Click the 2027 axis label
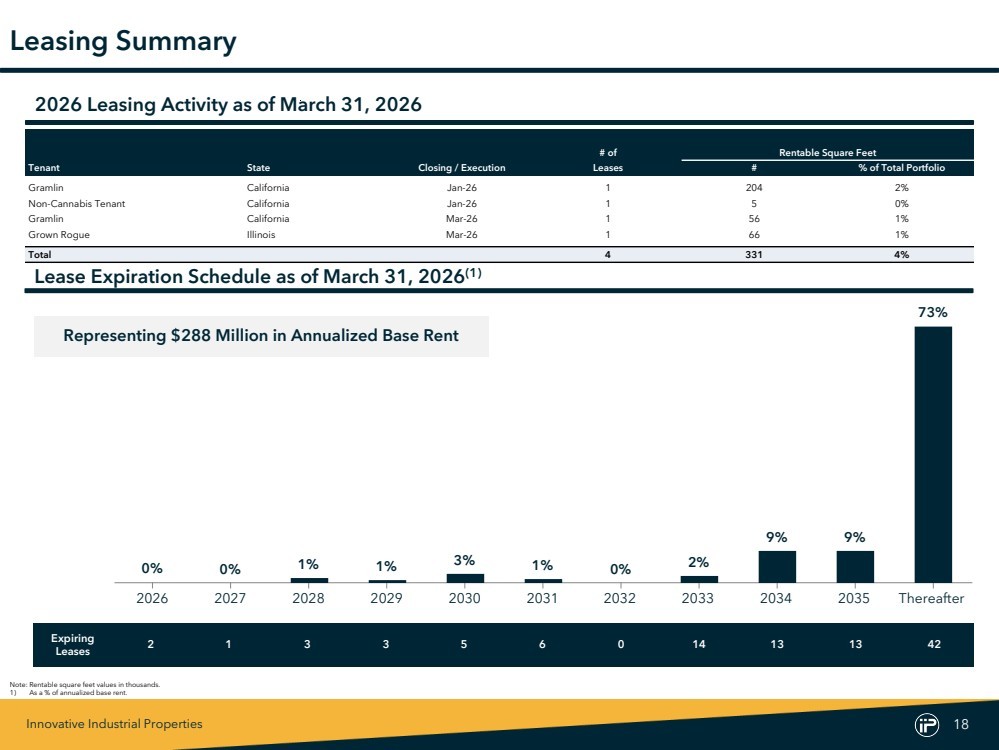The width and height of the screenshot is (999, 750). (230, 598)
